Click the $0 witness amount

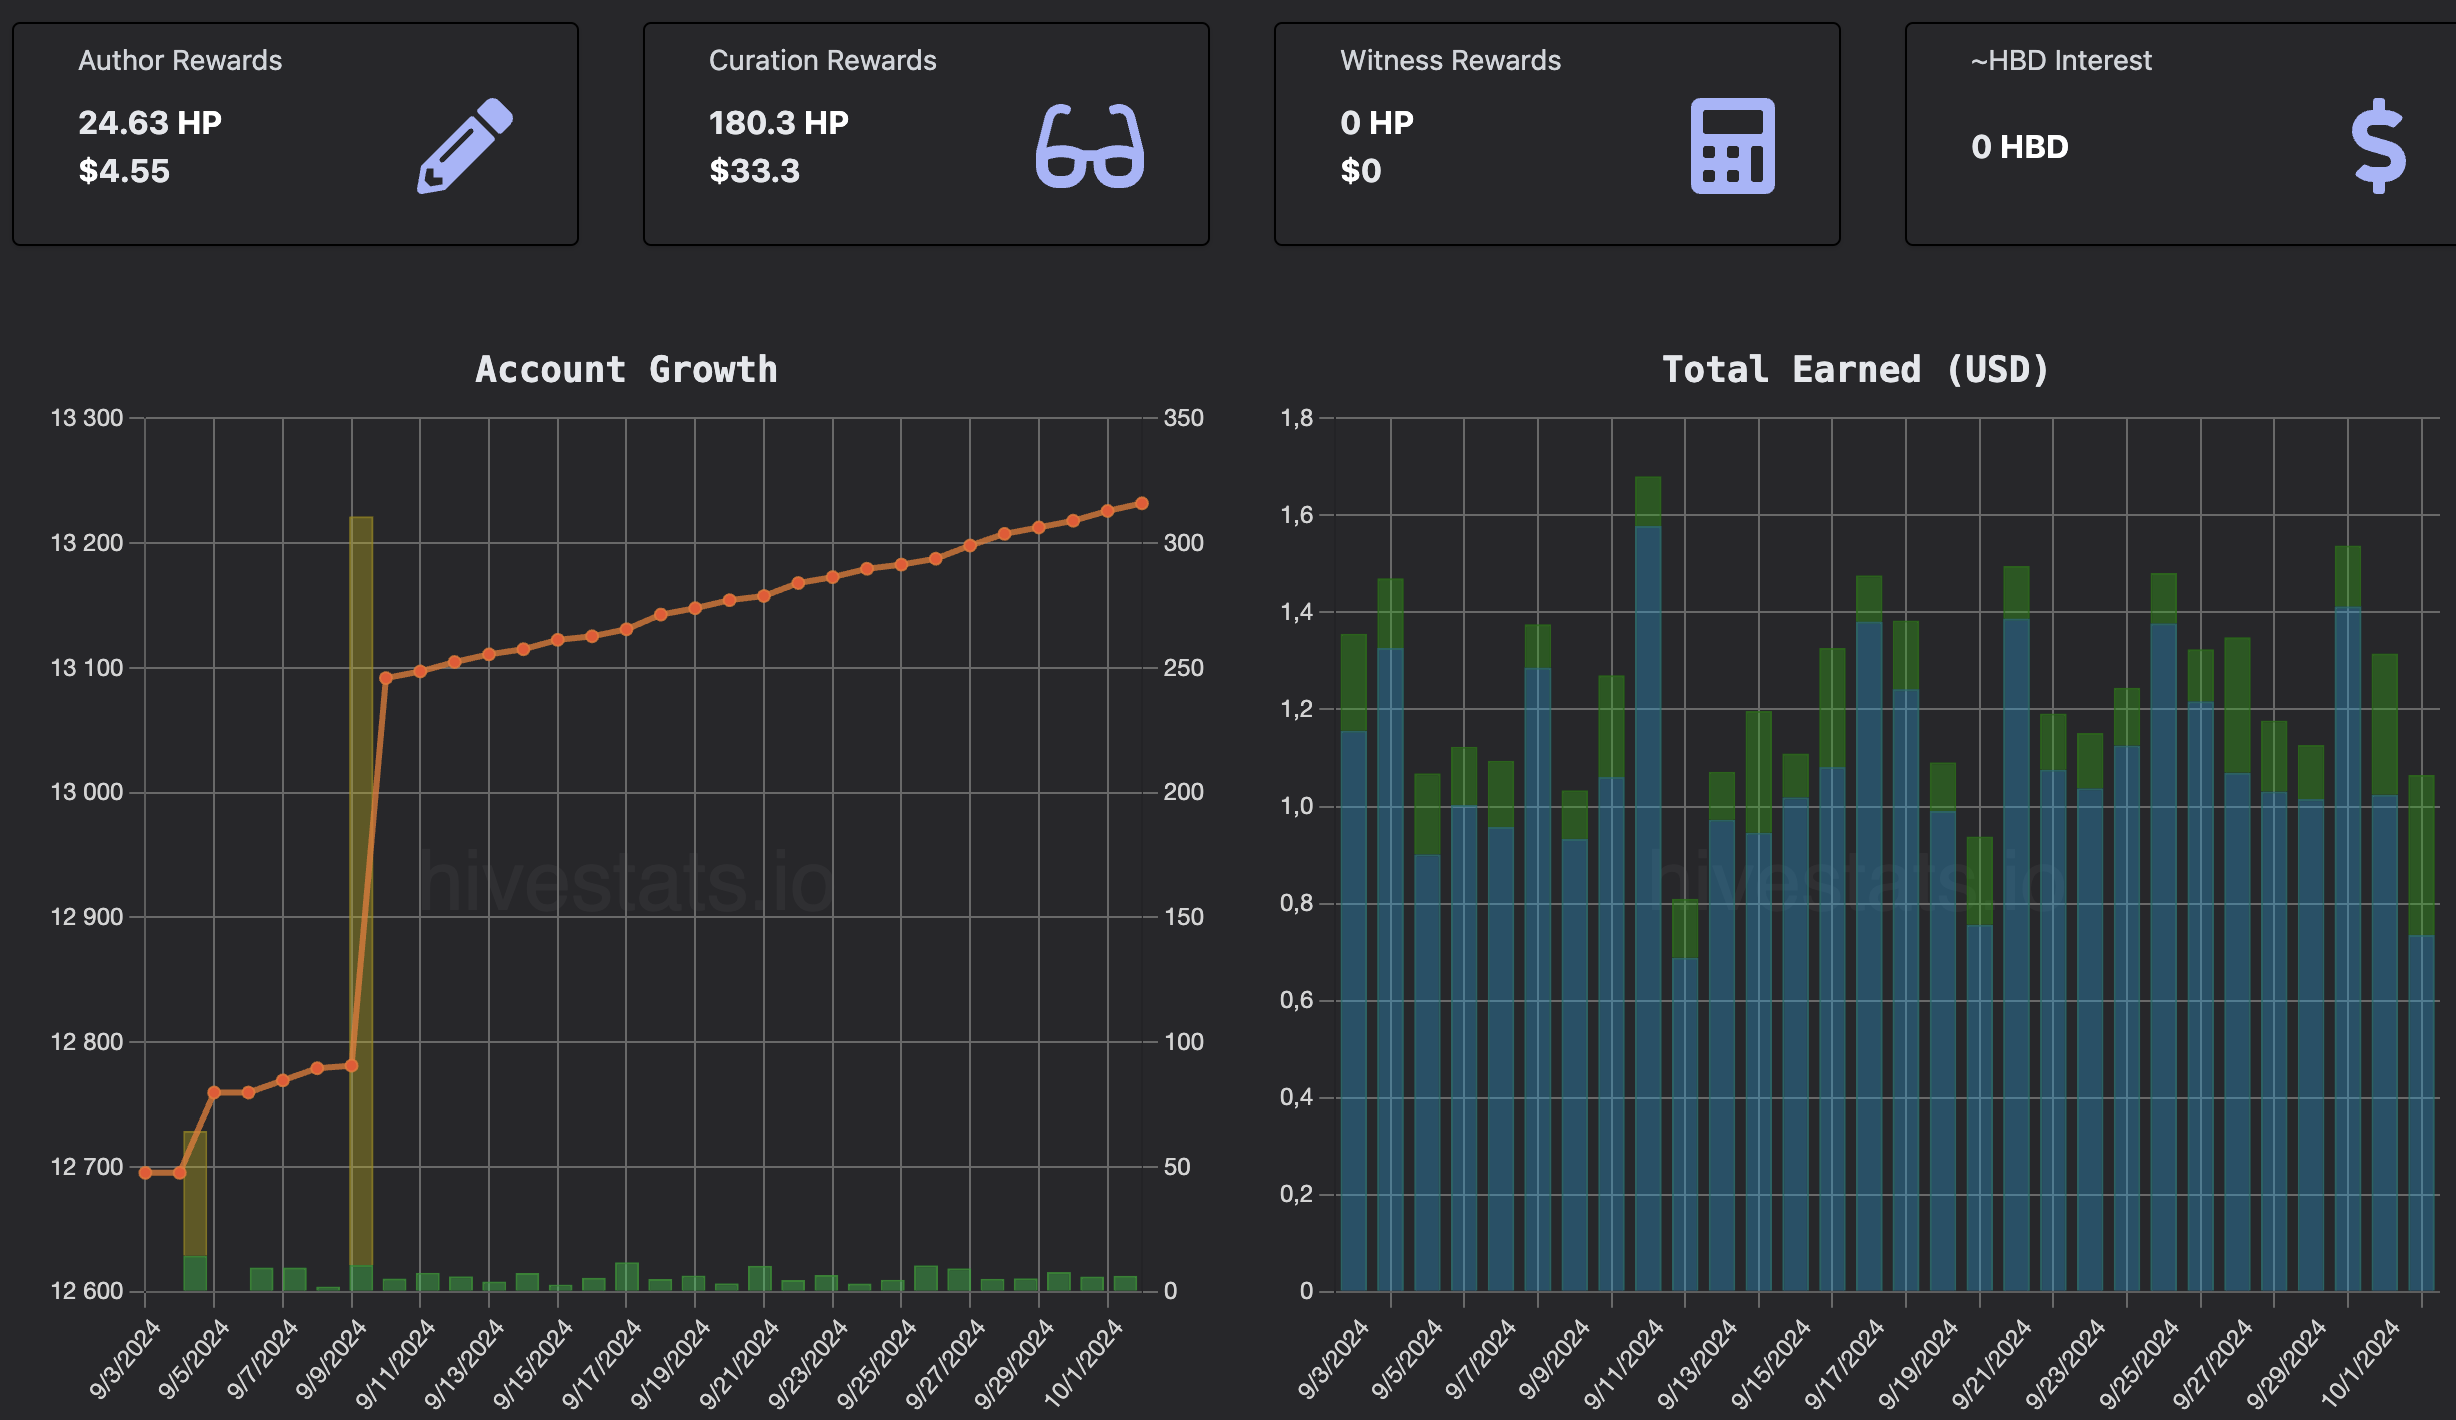1361,171
